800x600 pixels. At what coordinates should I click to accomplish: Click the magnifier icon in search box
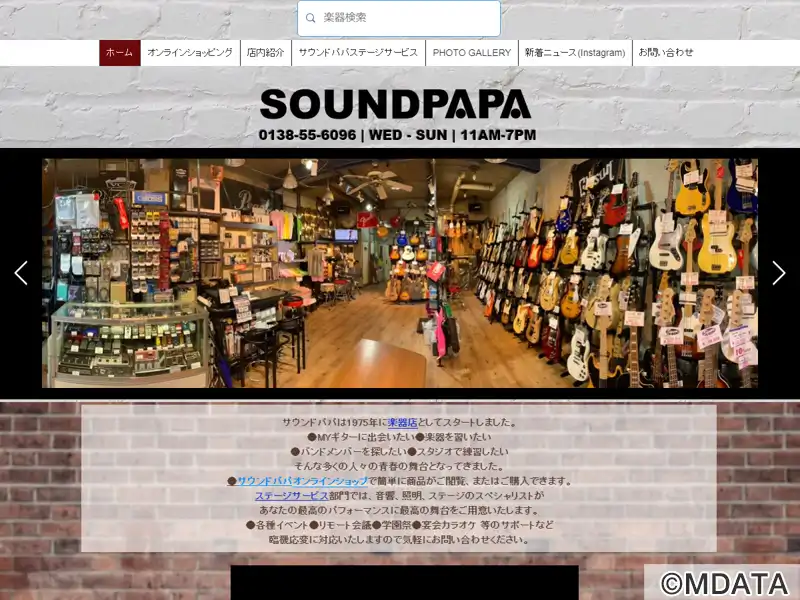(x=310, y=18)
